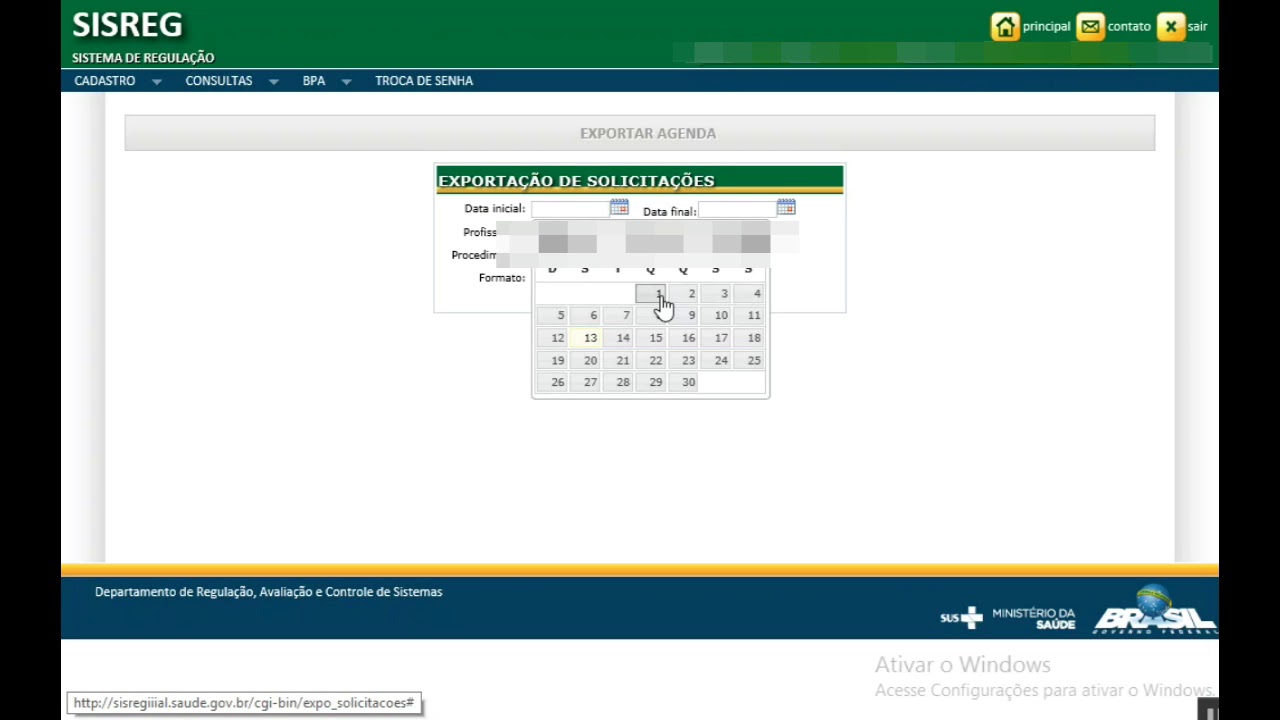This screenshot has width=1280, height=720.
Task: Select day 15 in the calendar
Action: tap(650, 338)
